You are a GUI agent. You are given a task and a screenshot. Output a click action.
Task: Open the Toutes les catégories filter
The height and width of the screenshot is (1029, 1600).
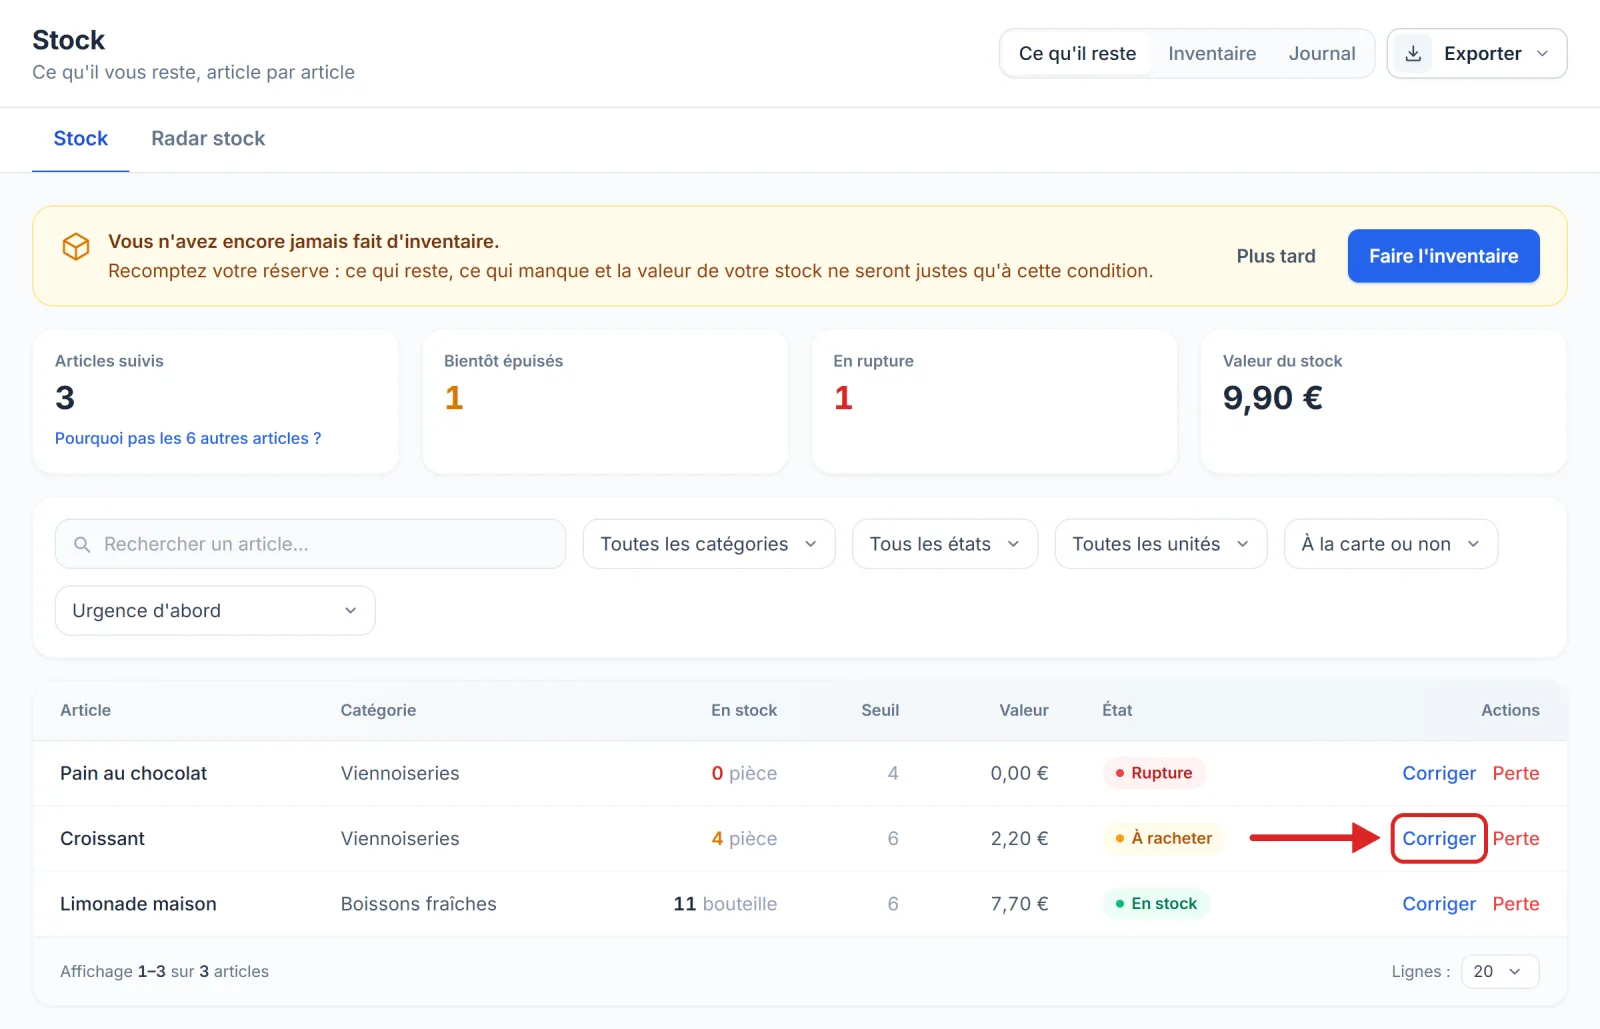point(709,544)
